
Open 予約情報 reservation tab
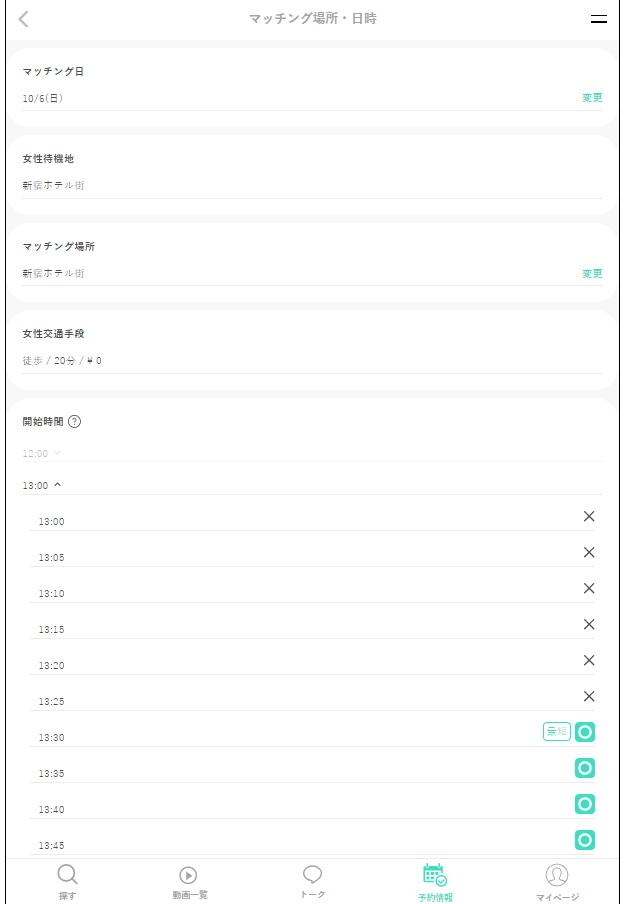click(x=435, y=882)
